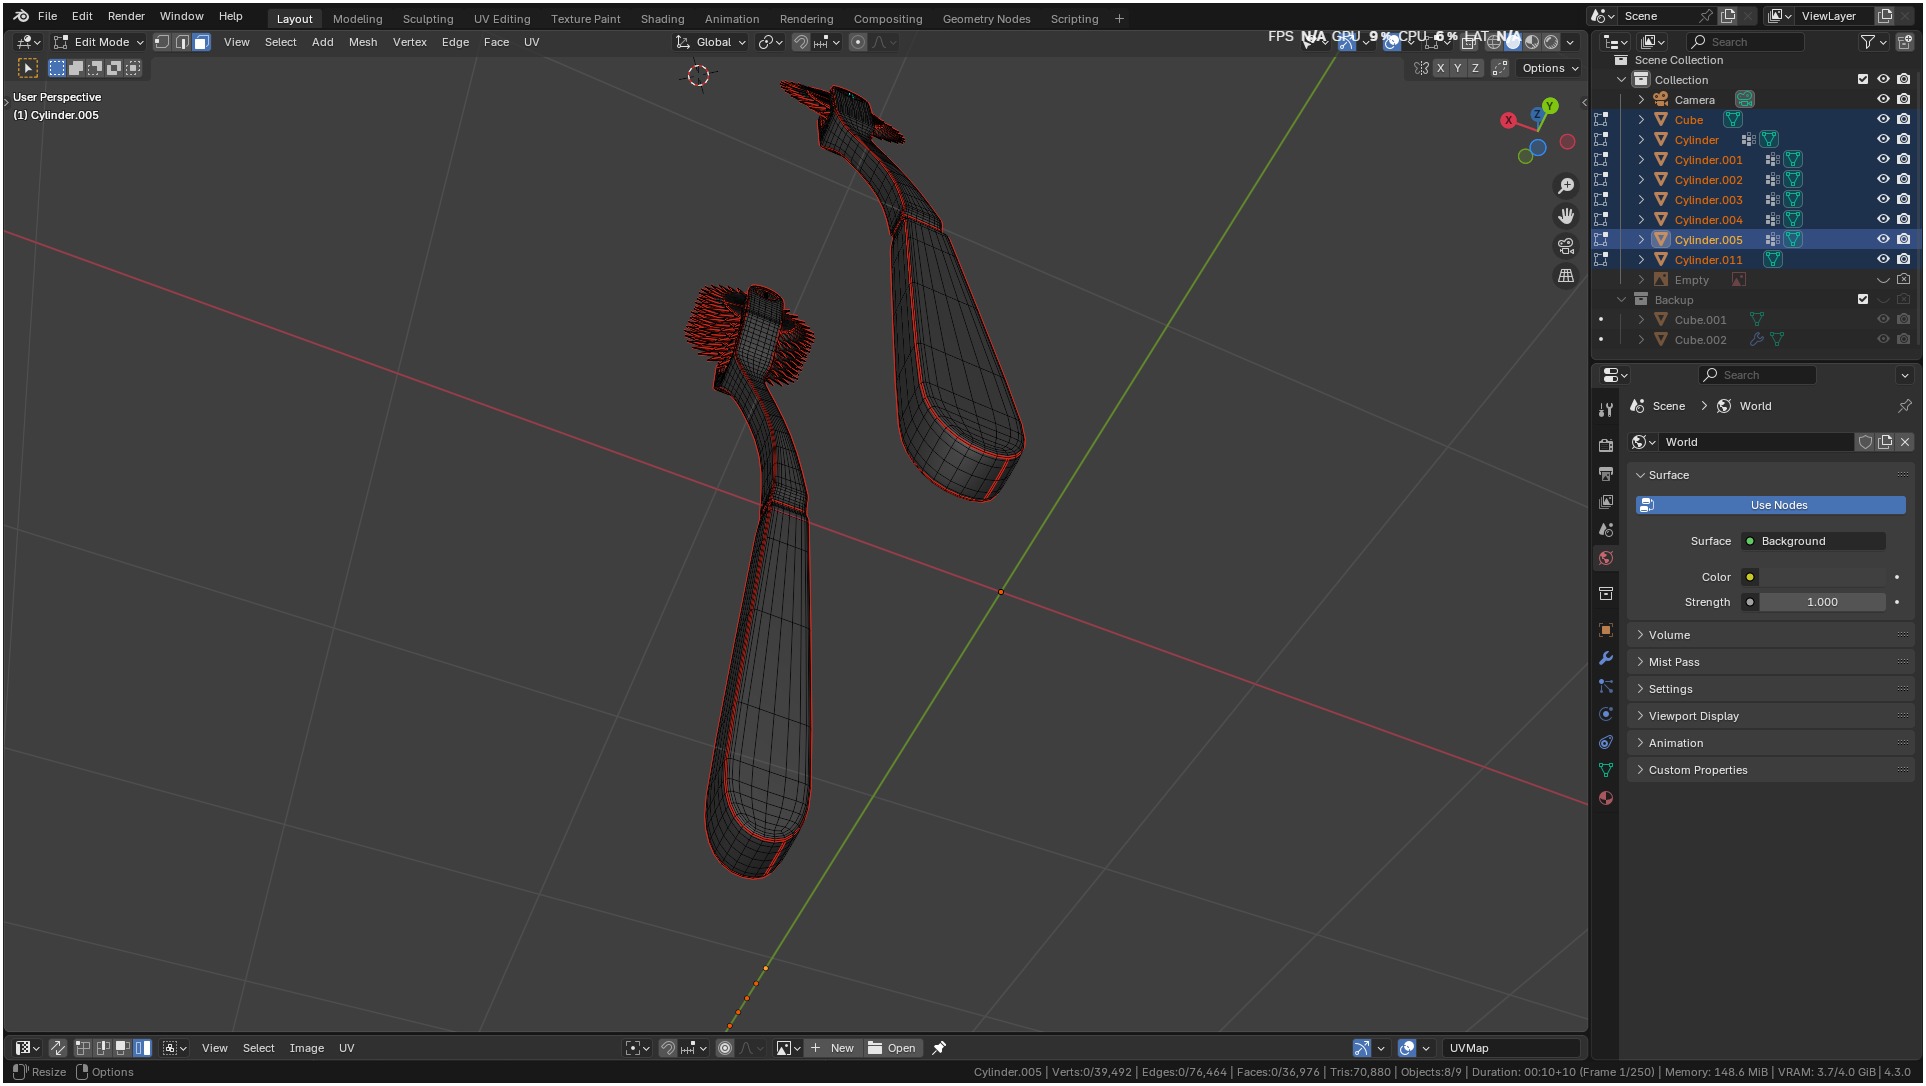Open the Material properties tab icon
This screenshot has width=1926, height=1086.
(x=1606, y=798)
